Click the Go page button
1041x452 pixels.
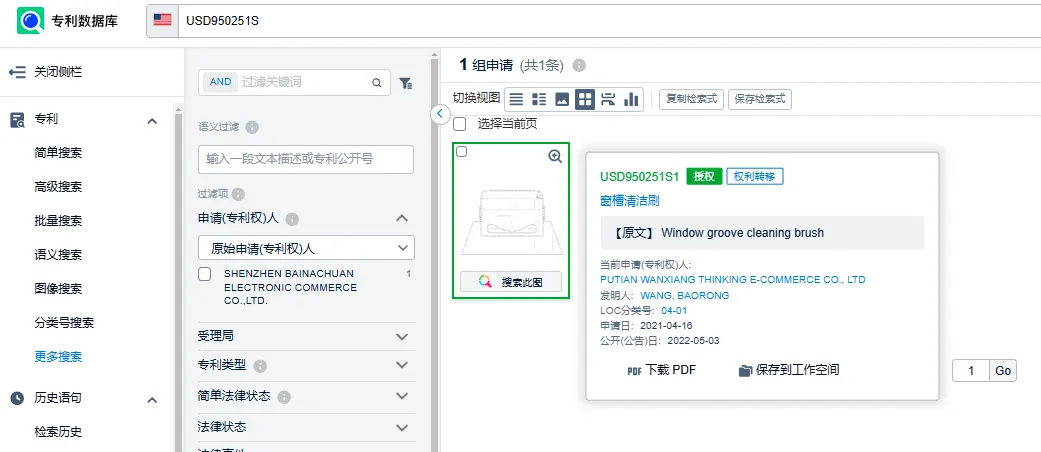1003,370
